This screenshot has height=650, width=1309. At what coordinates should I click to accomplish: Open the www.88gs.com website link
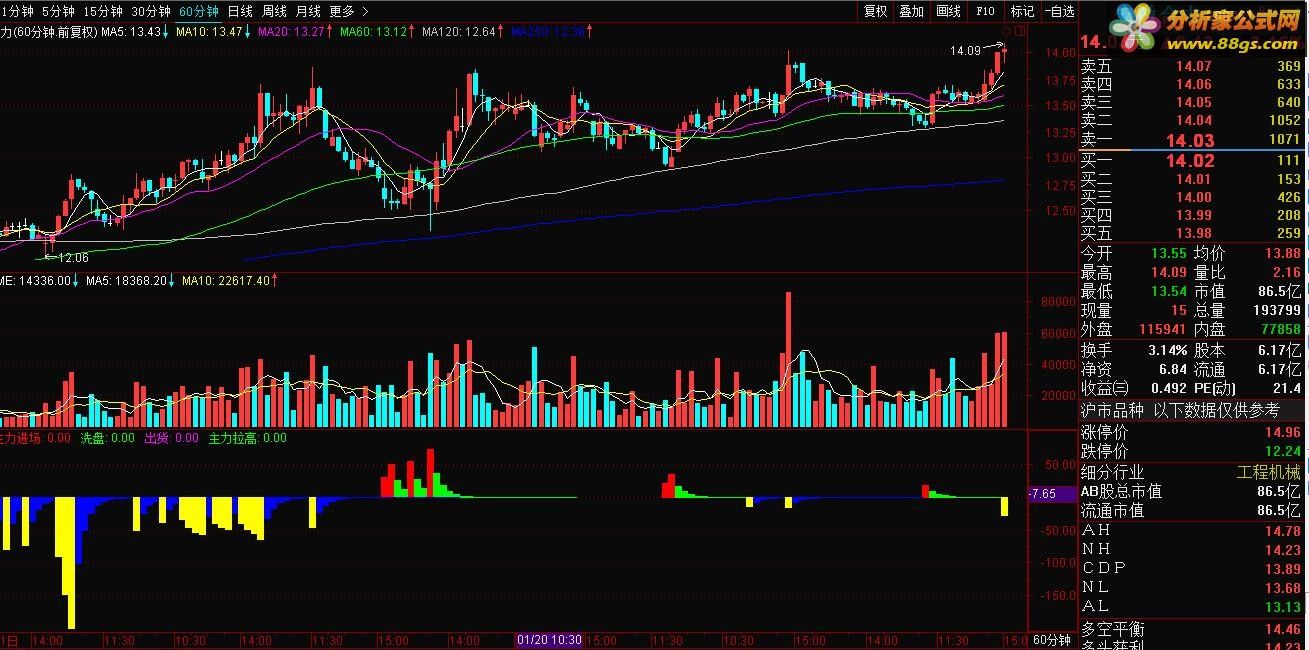(1232, 43)
